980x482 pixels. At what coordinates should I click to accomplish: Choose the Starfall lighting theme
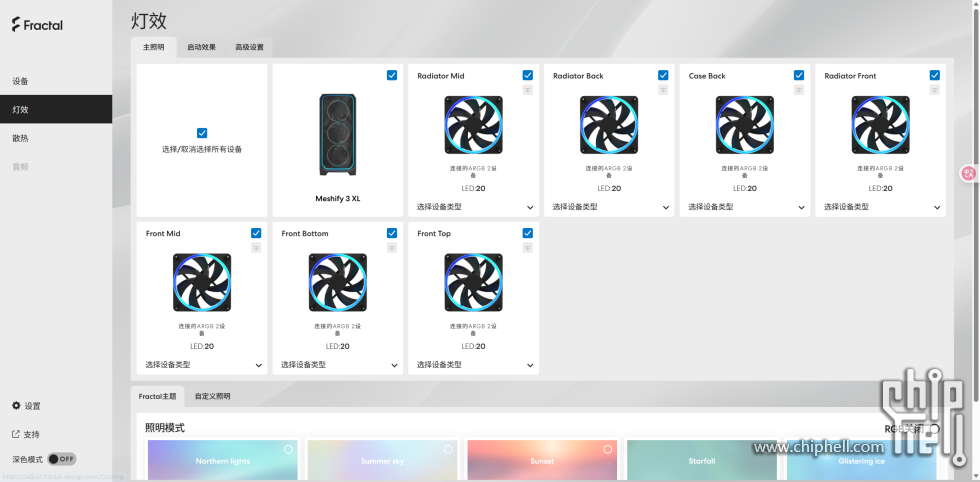coord(701,460)
